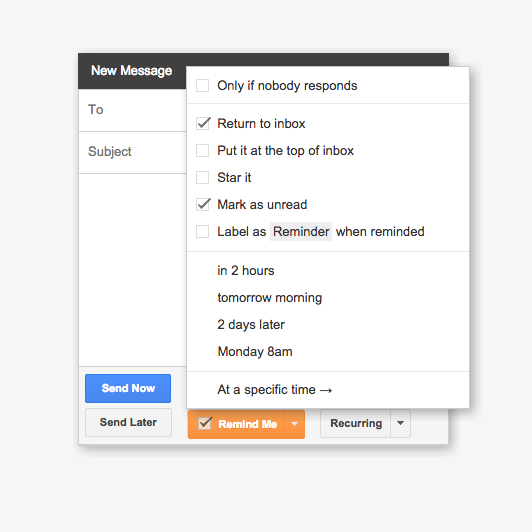The width and height of the screenshot is (532, 532).
Task: Toggle the checkbox inside Remind Me button
Action: coord(205,423)
